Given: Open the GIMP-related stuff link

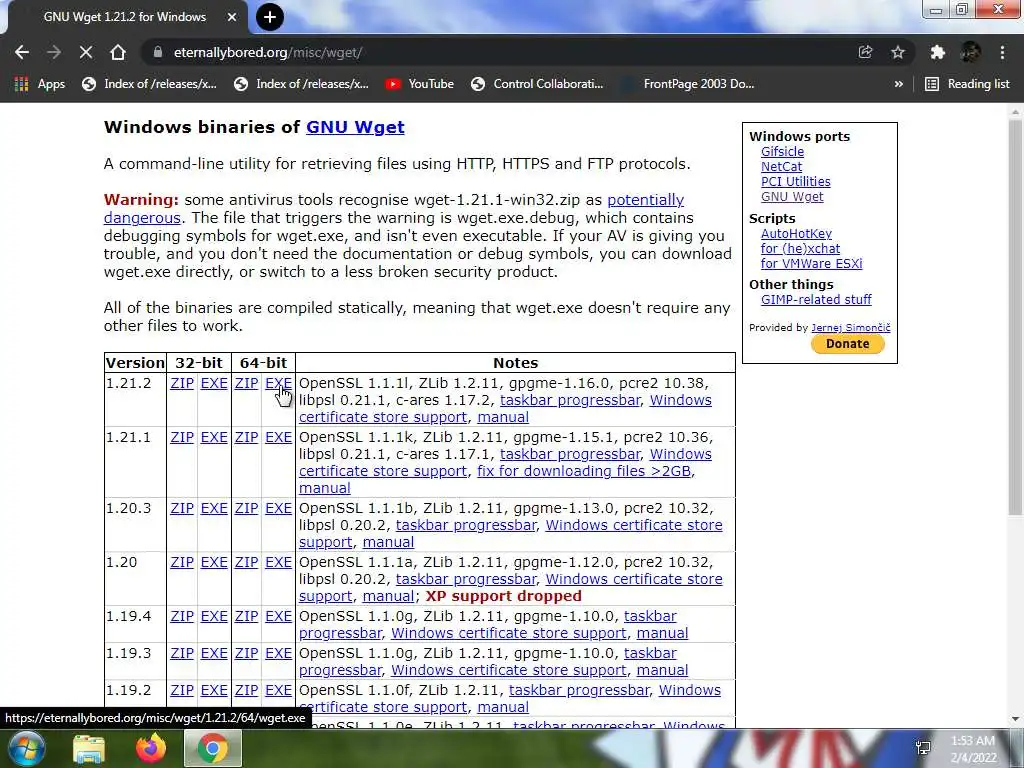Looking at the screenshot, I should tap(816, 299).
